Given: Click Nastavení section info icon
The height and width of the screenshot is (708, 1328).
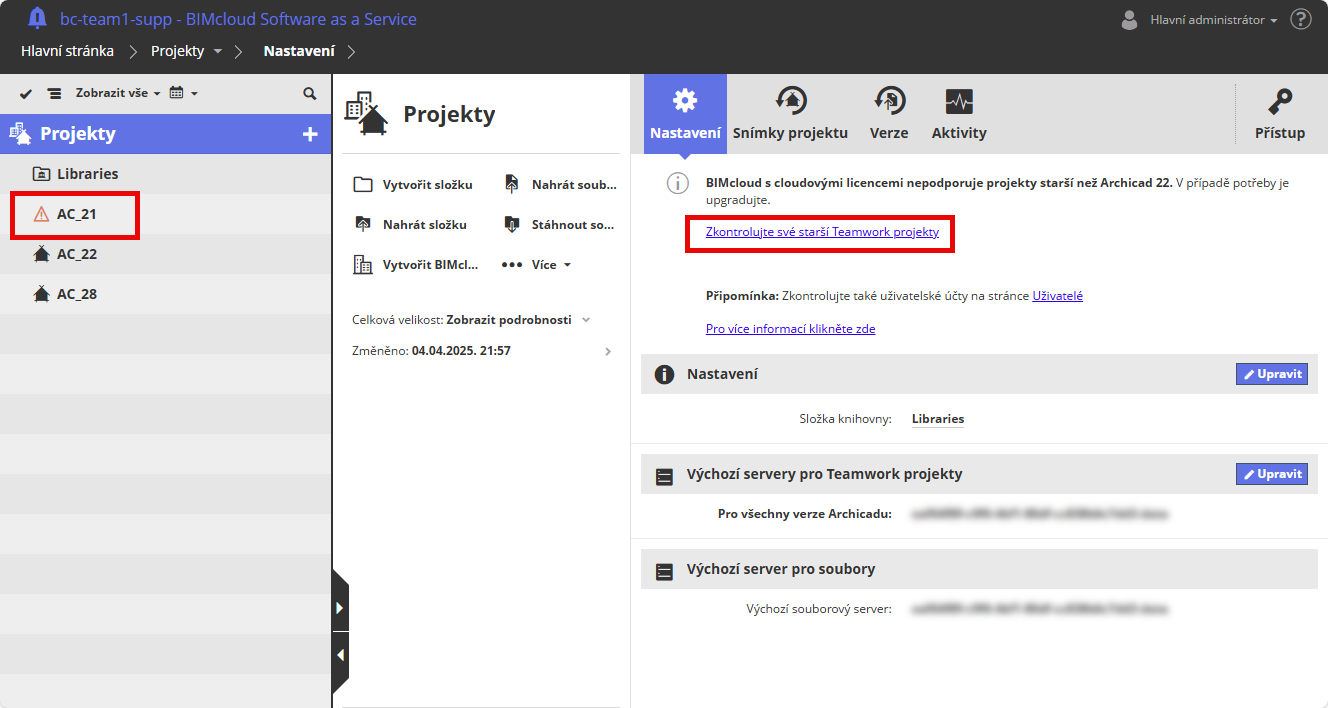Looking at the screenshot, I should 664,374.
